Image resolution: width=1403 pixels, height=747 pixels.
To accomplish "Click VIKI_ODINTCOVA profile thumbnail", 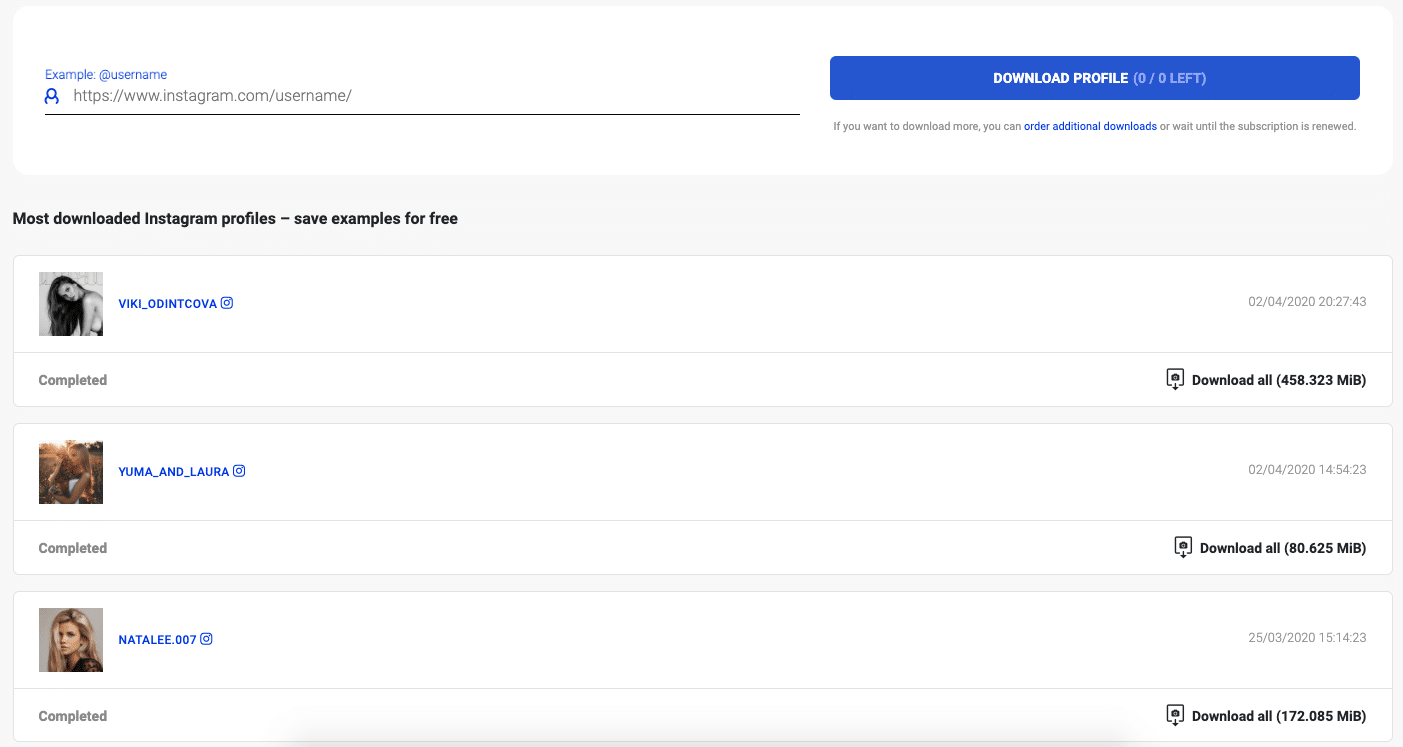I will pos(71,304).
